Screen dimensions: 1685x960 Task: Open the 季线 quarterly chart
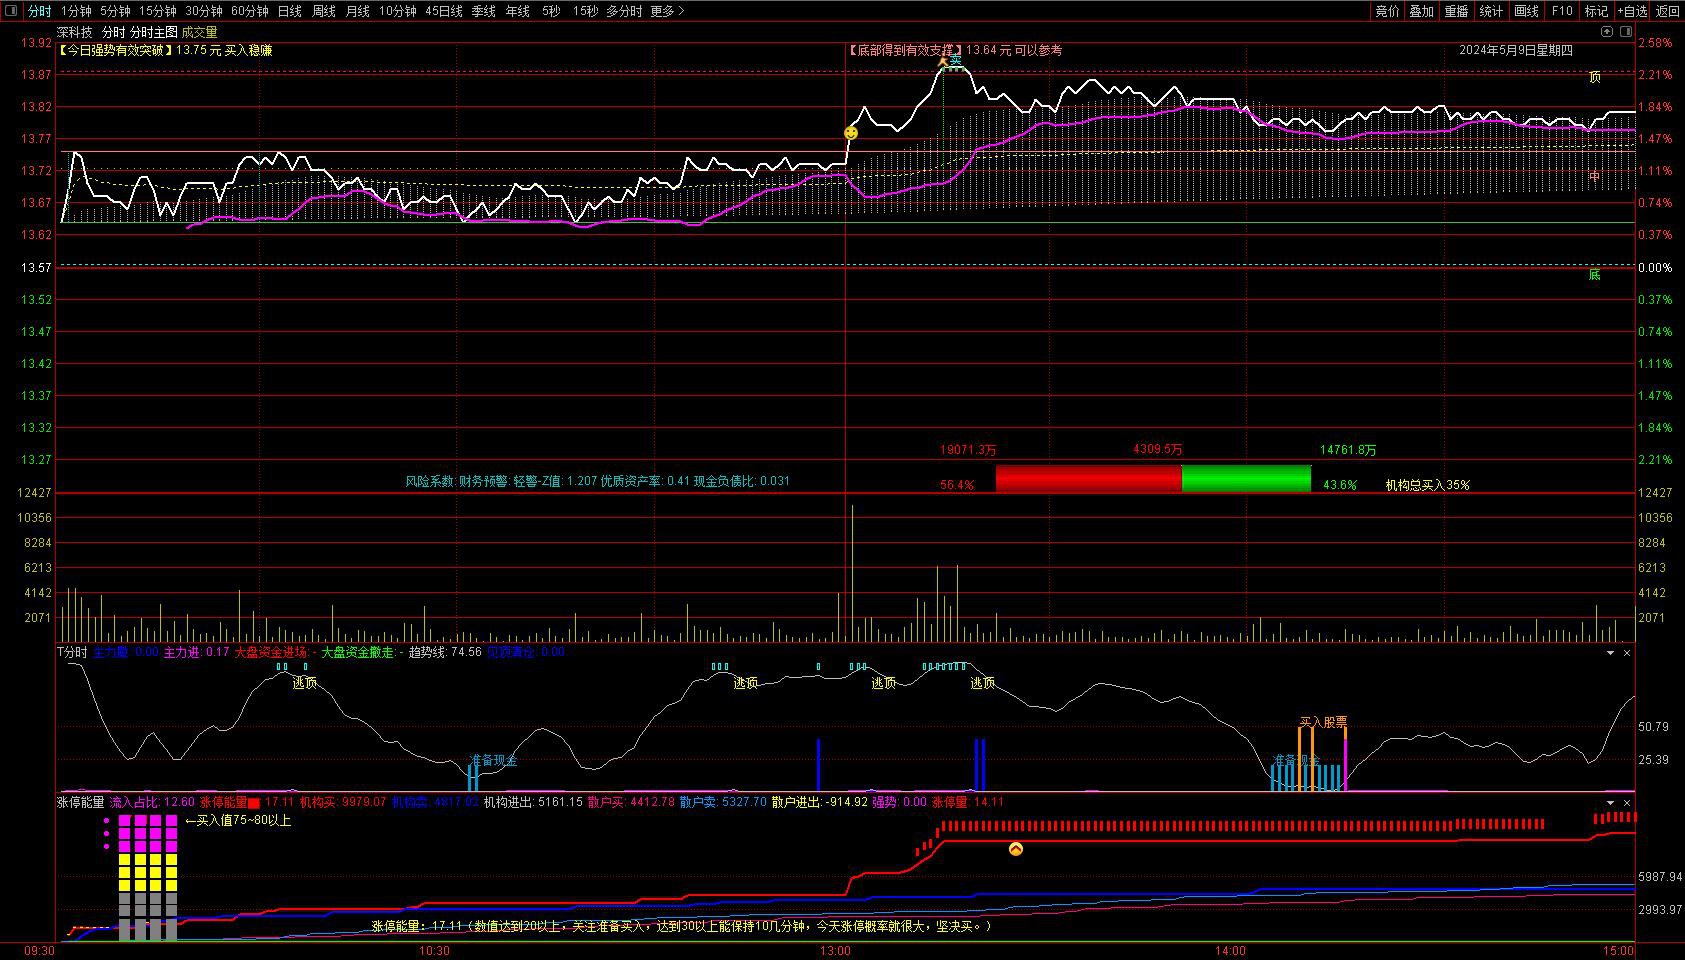pos(484,11)
